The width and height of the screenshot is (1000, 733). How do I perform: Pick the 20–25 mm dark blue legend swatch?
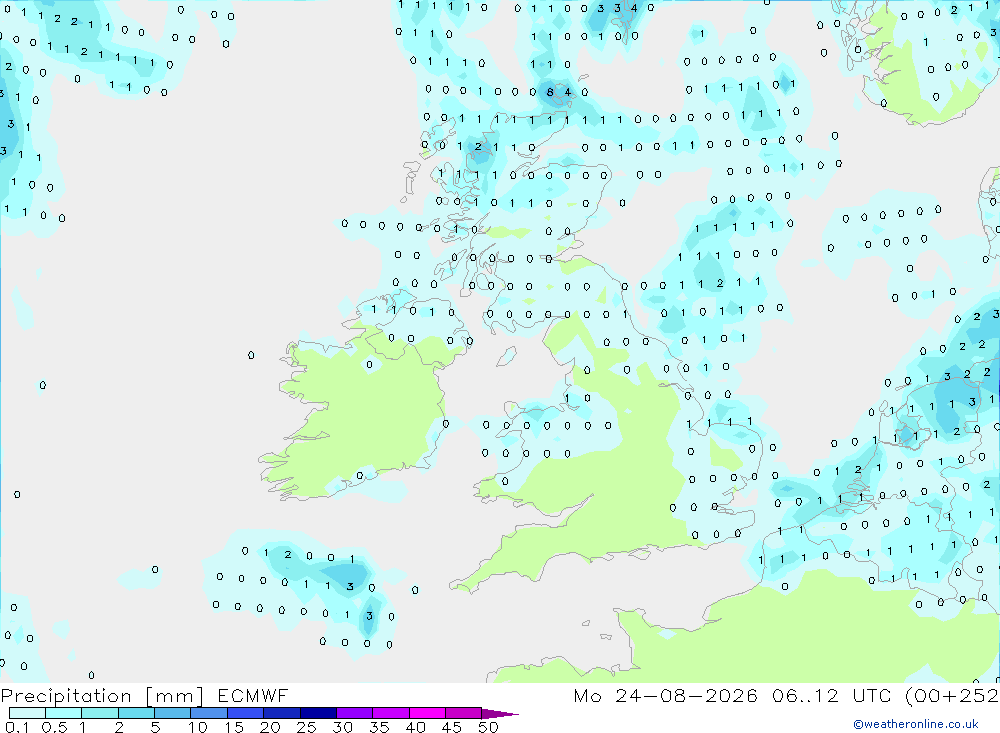[281, 713]
